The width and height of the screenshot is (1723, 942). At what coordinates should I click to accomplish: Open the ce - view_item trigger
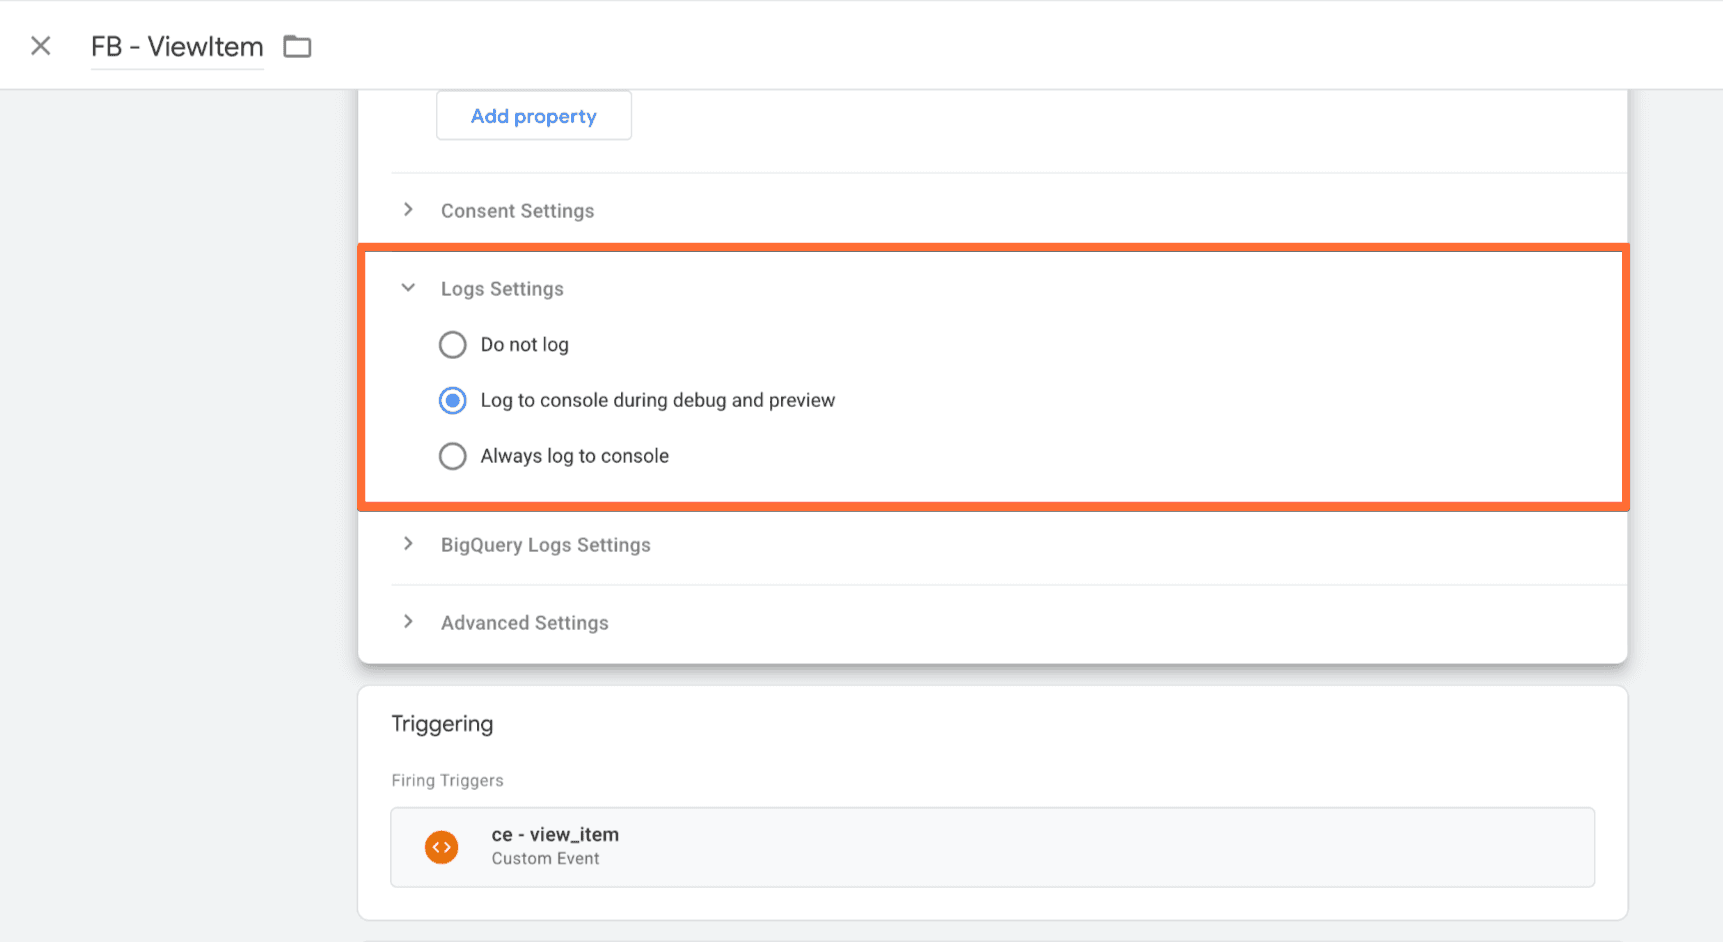click(x=554, y=834)
